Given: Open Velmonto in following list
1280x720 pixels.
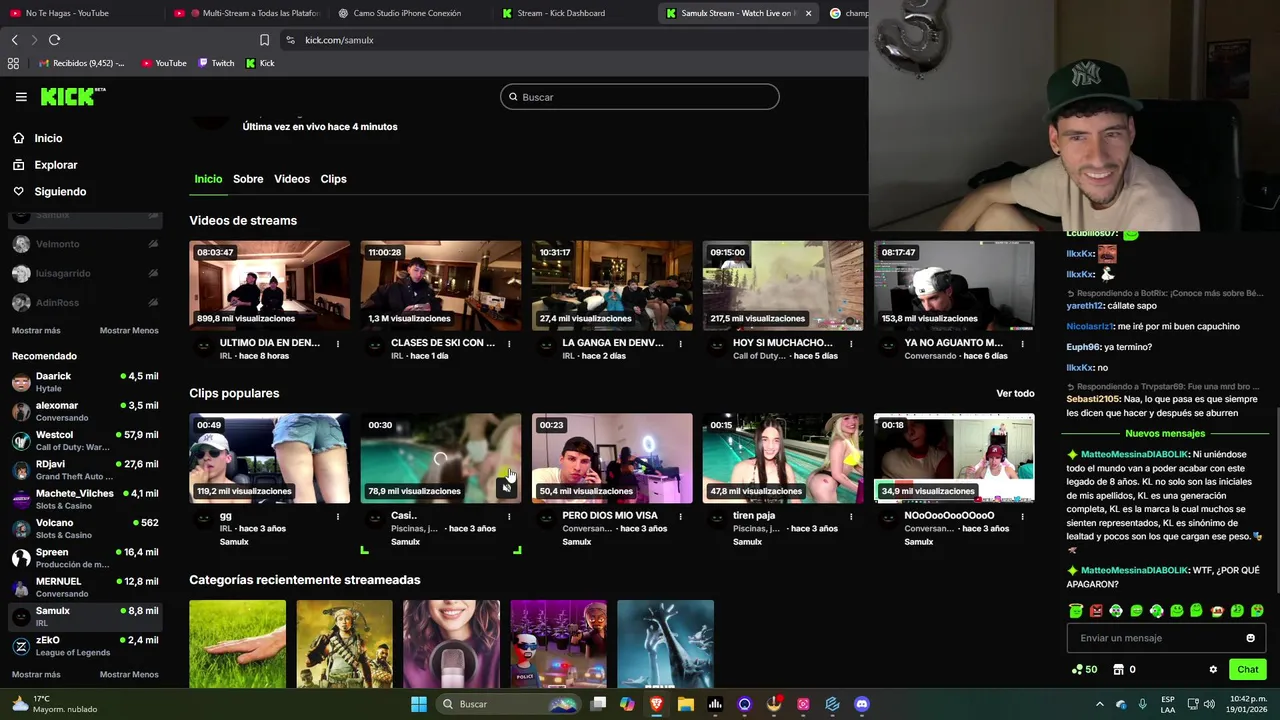Looking at the screenshot, I should point(85,244).
